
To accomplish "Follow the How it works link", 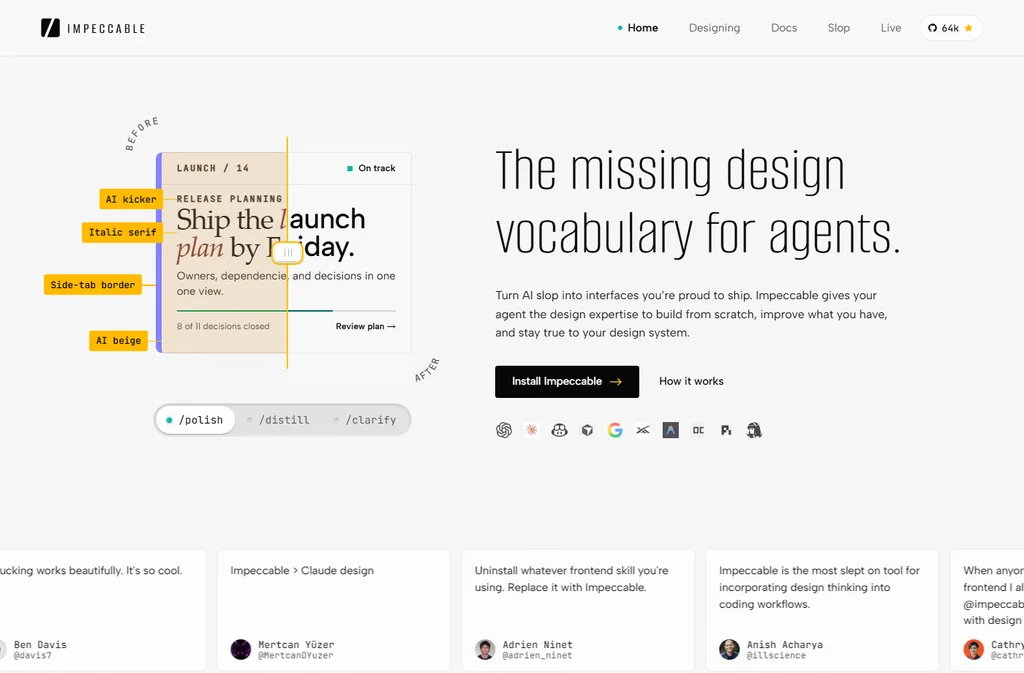I will 691,381.
